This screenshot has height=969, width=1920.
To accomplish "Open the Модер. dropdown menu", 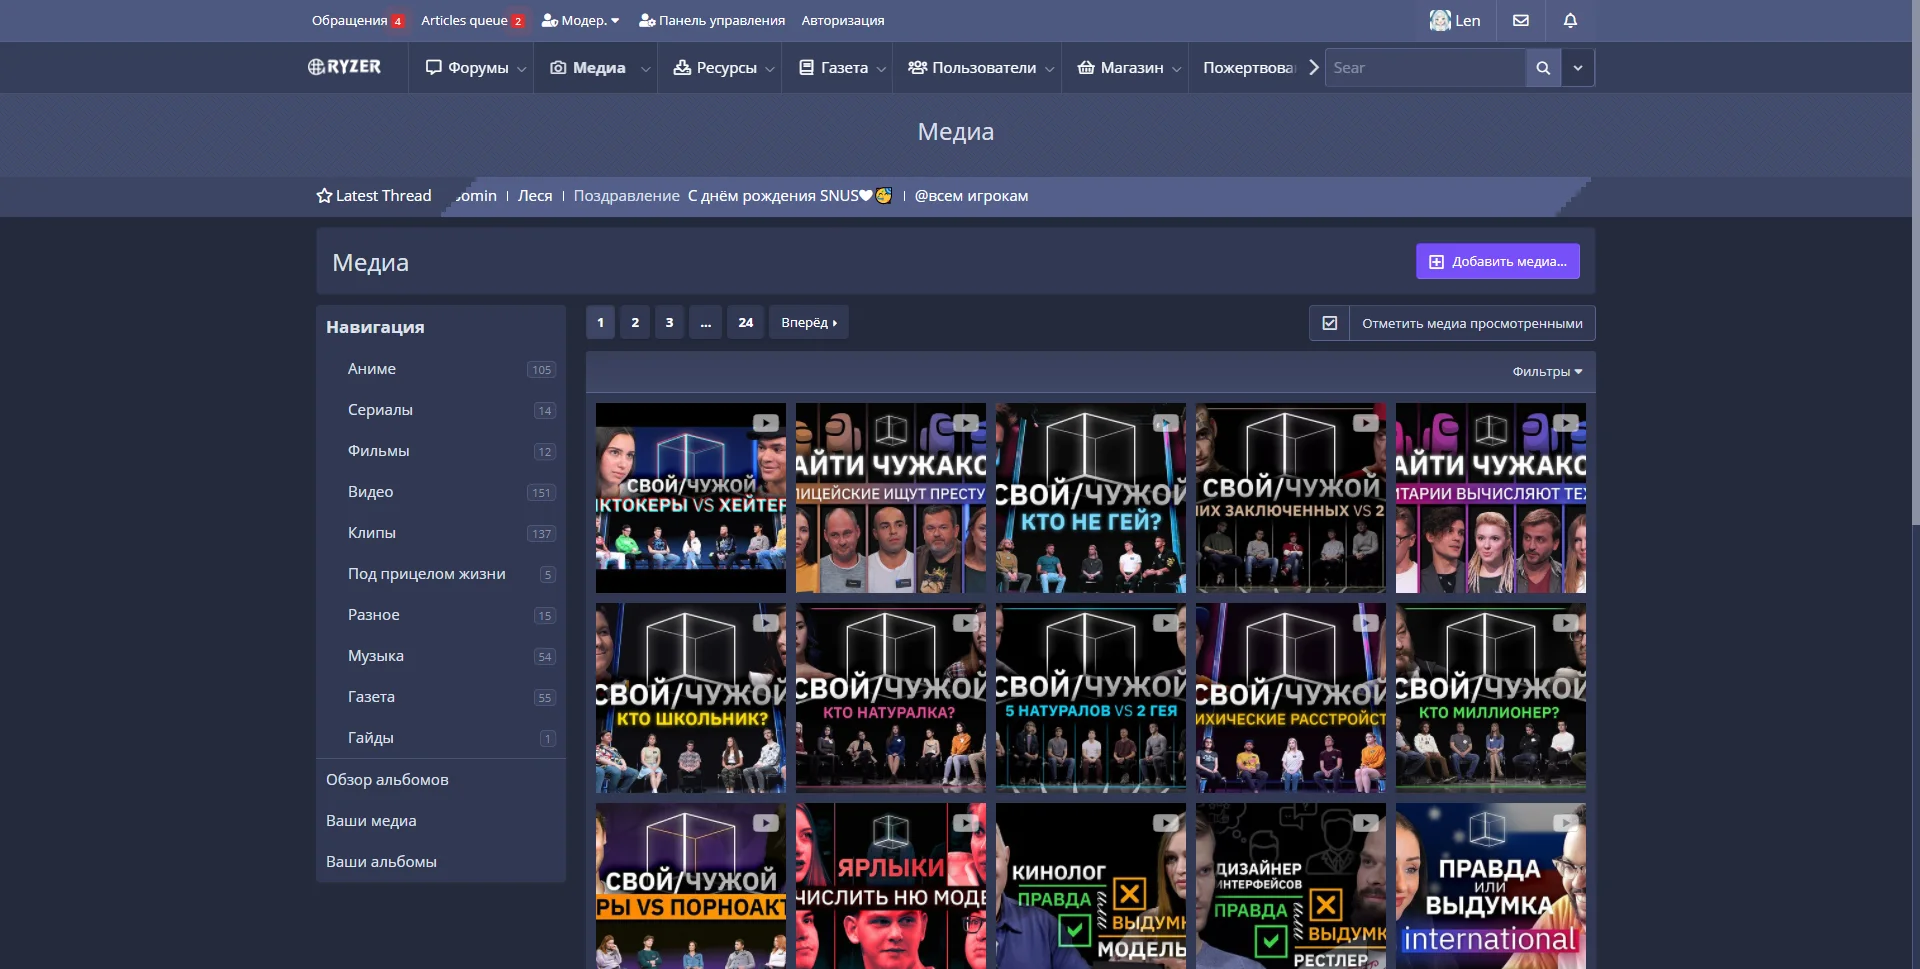I will 581,20.
